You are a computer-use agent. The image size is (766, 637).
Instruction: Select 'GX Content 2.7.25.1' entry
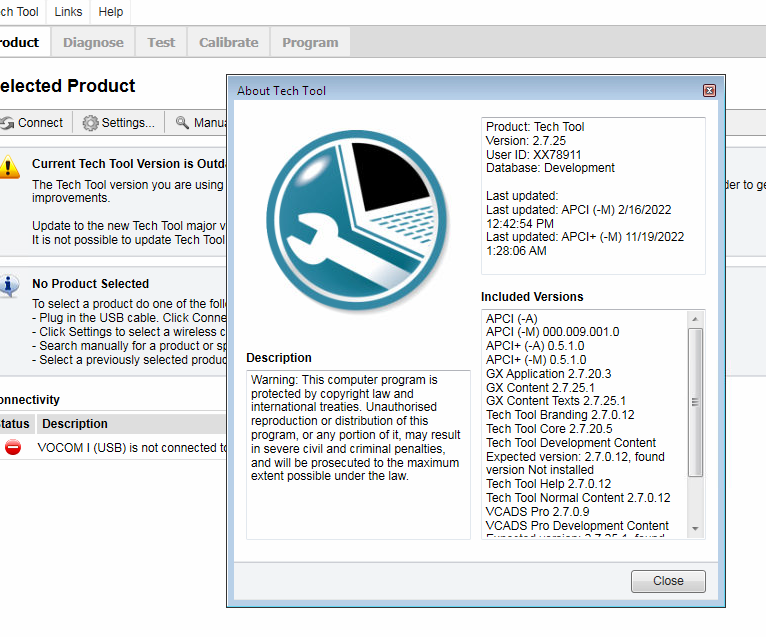pos(540,388)
